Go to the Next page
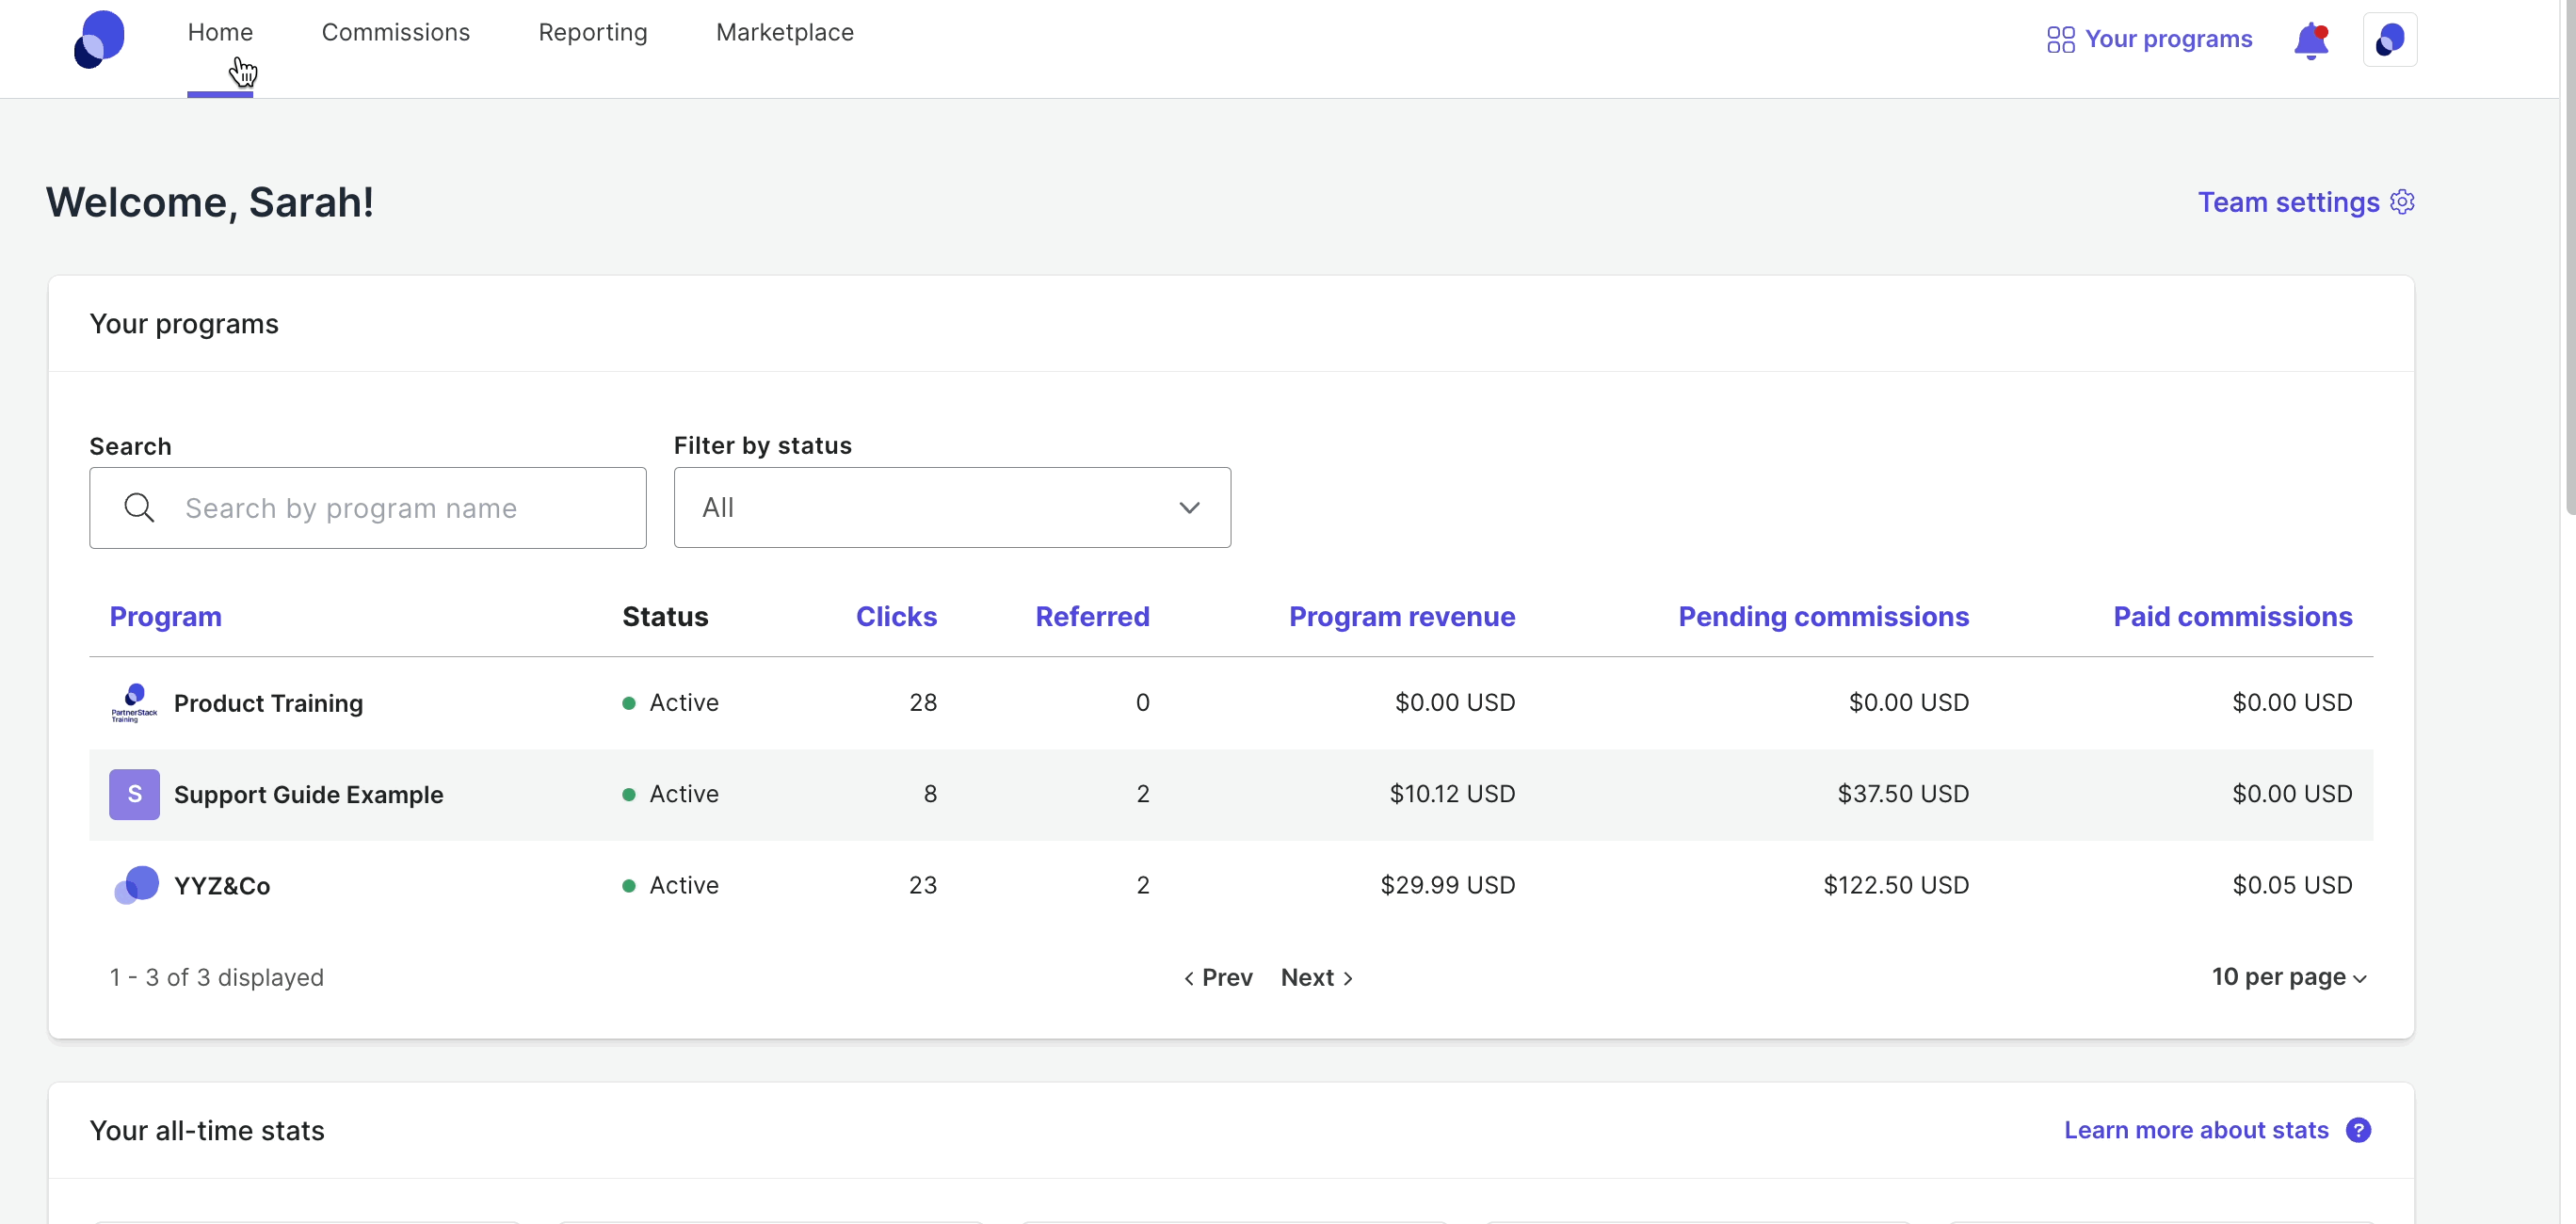Screen dimensions: 2576x1224 coord(1317,978)
